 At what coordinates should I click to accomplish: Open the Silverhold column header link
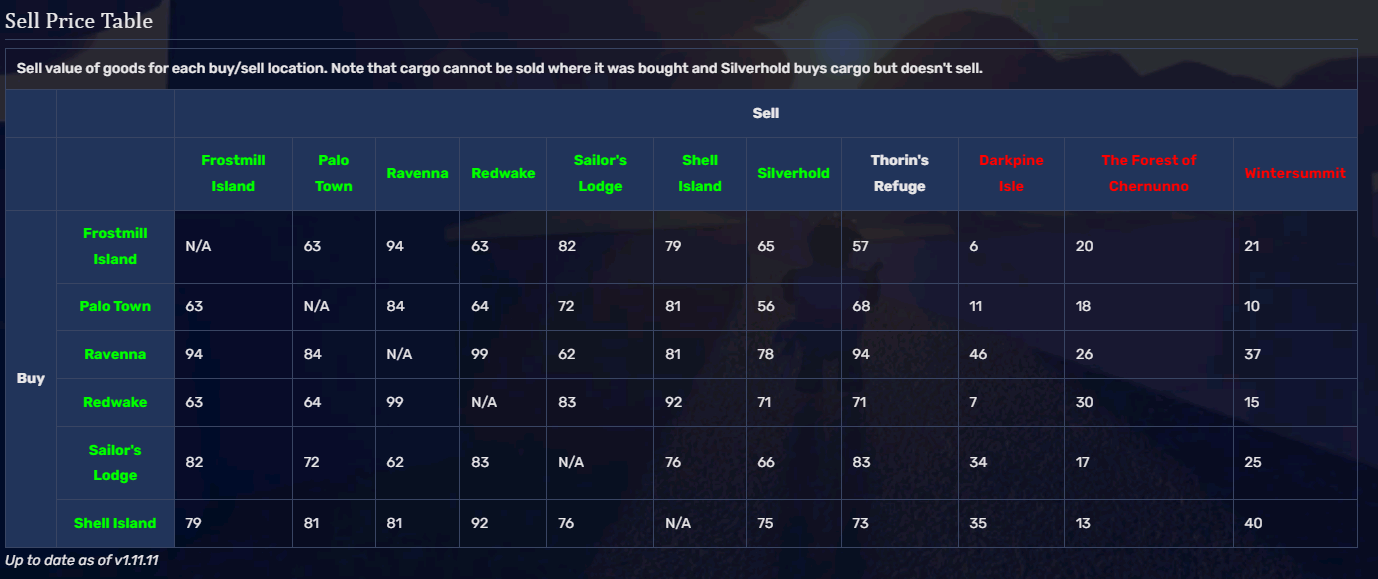point(793,173)
